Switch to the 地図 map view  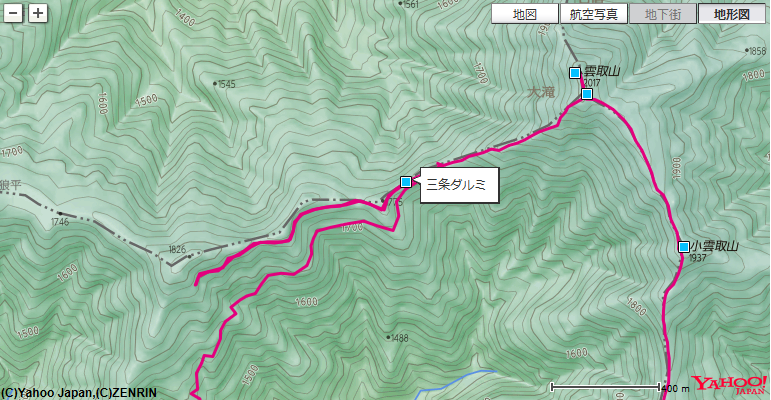point(525,14)
